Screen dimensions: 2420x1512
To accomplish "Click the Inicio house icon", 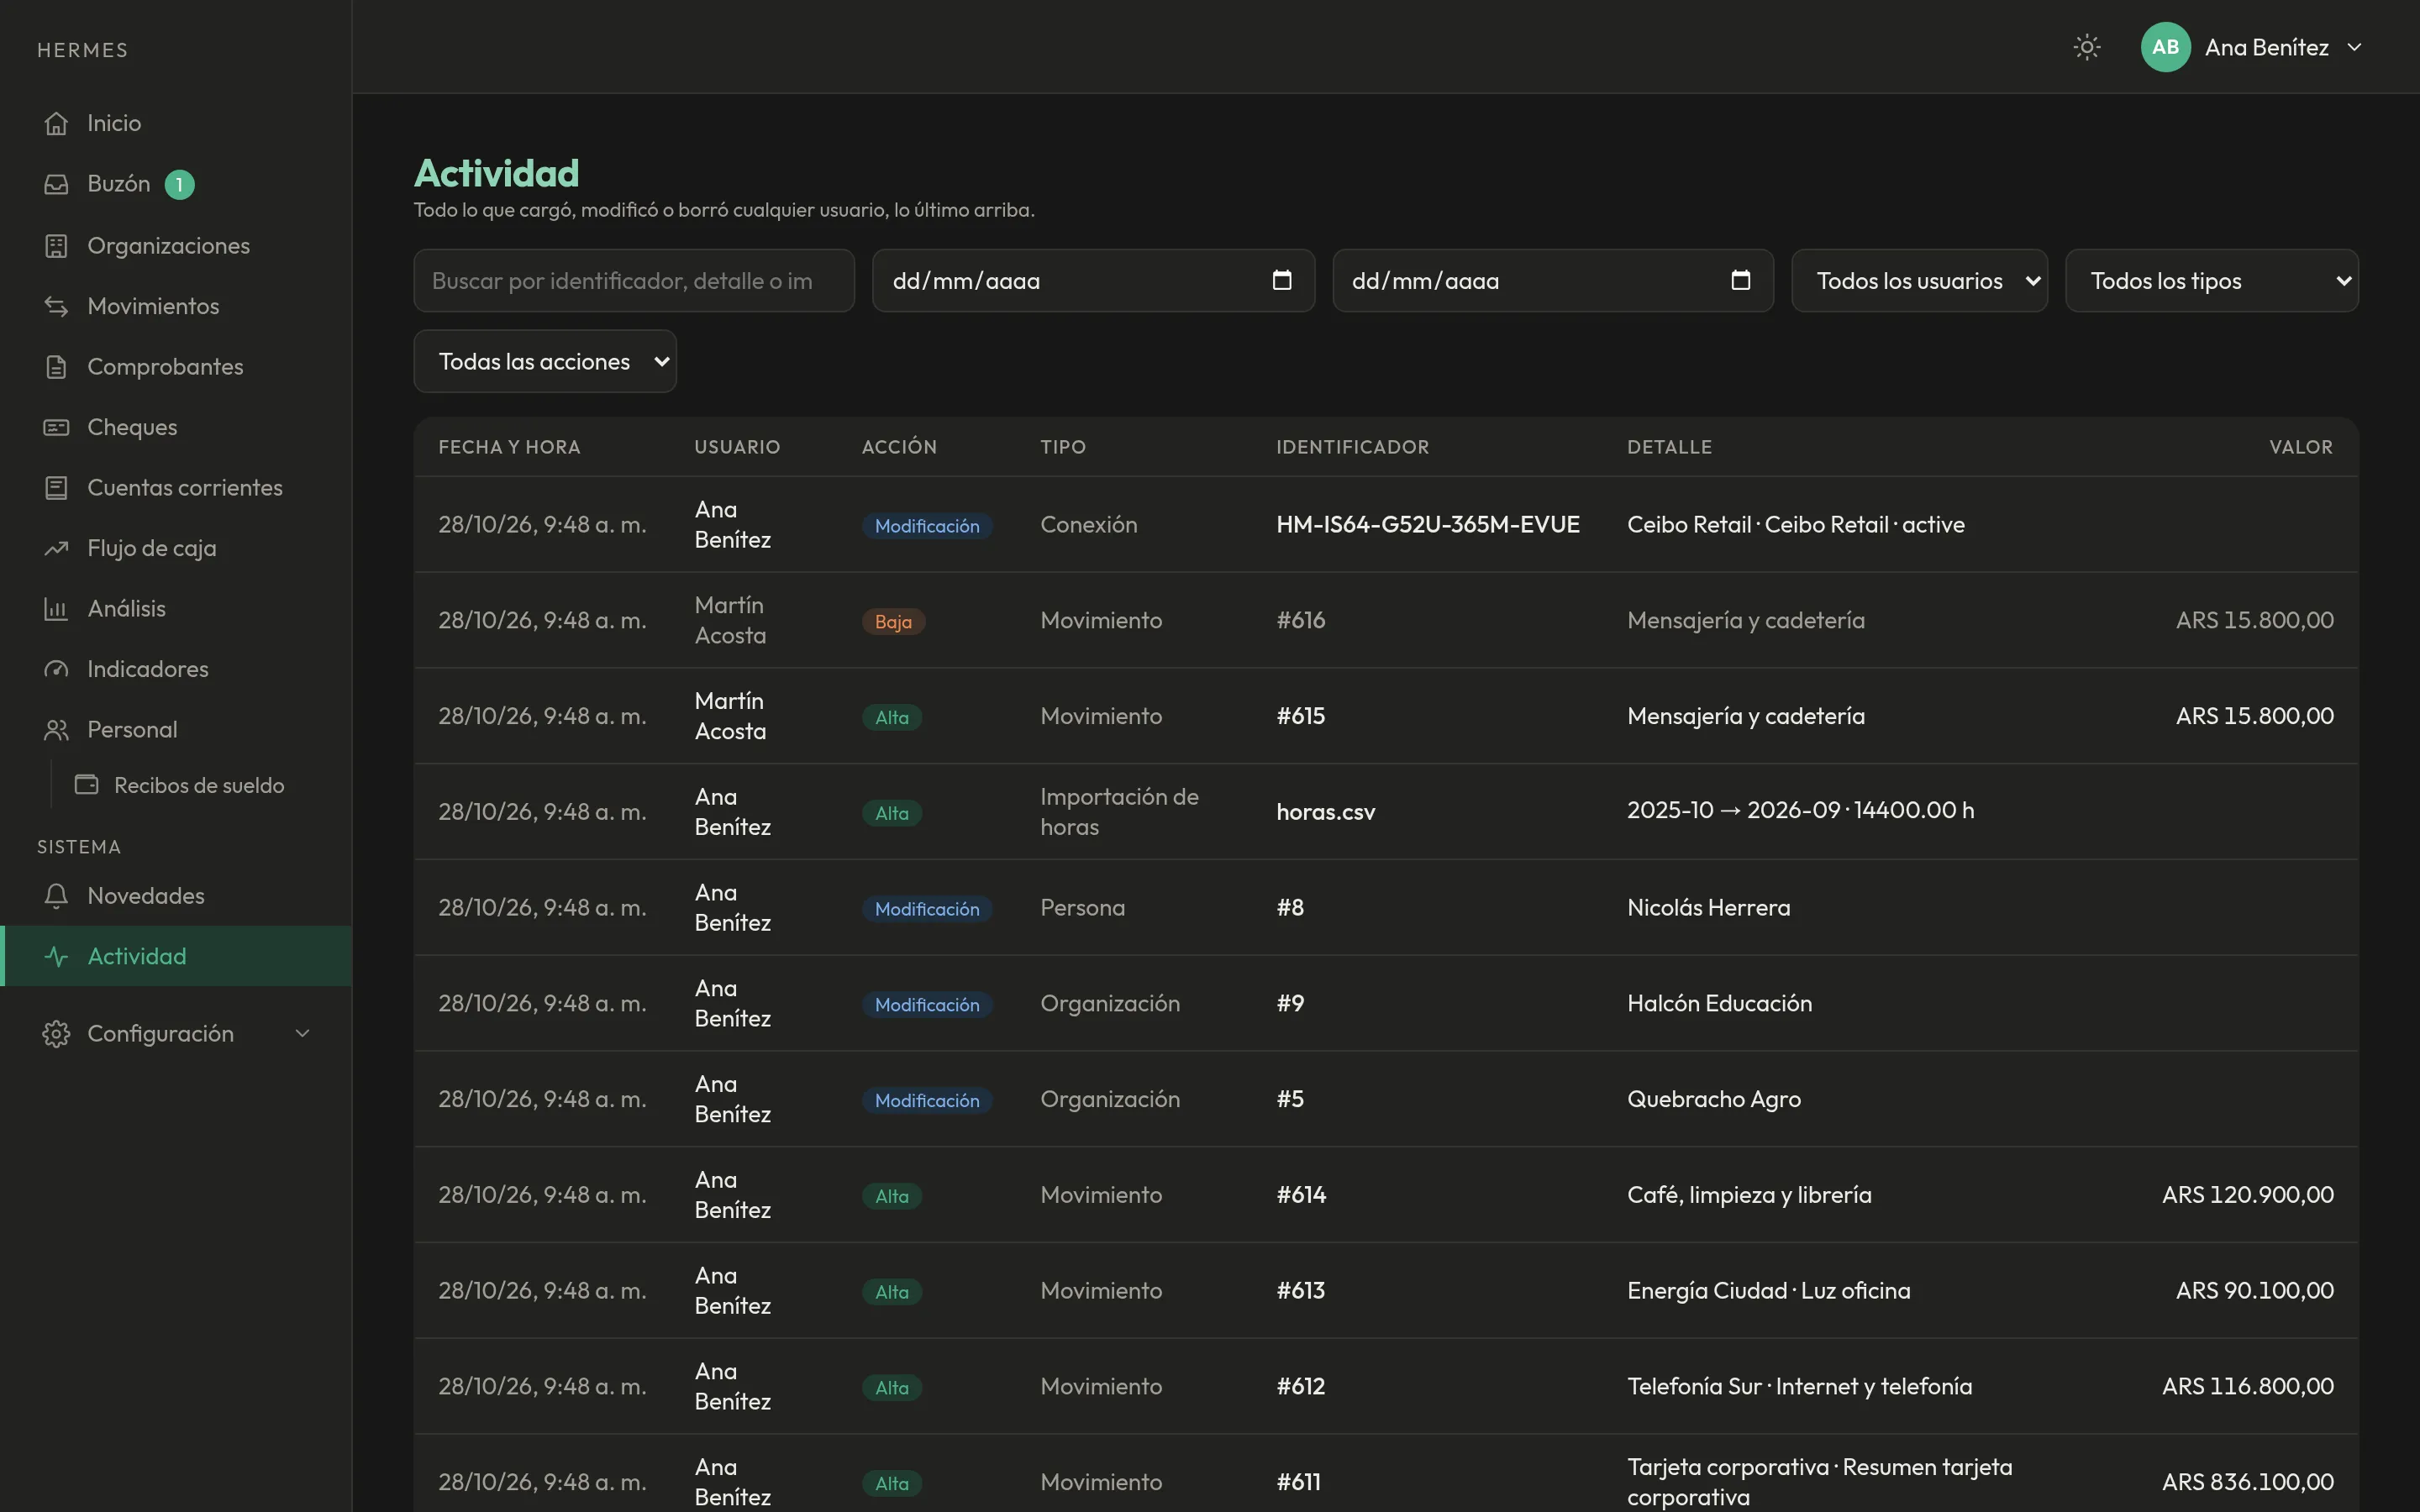I will tap(56, 123).
